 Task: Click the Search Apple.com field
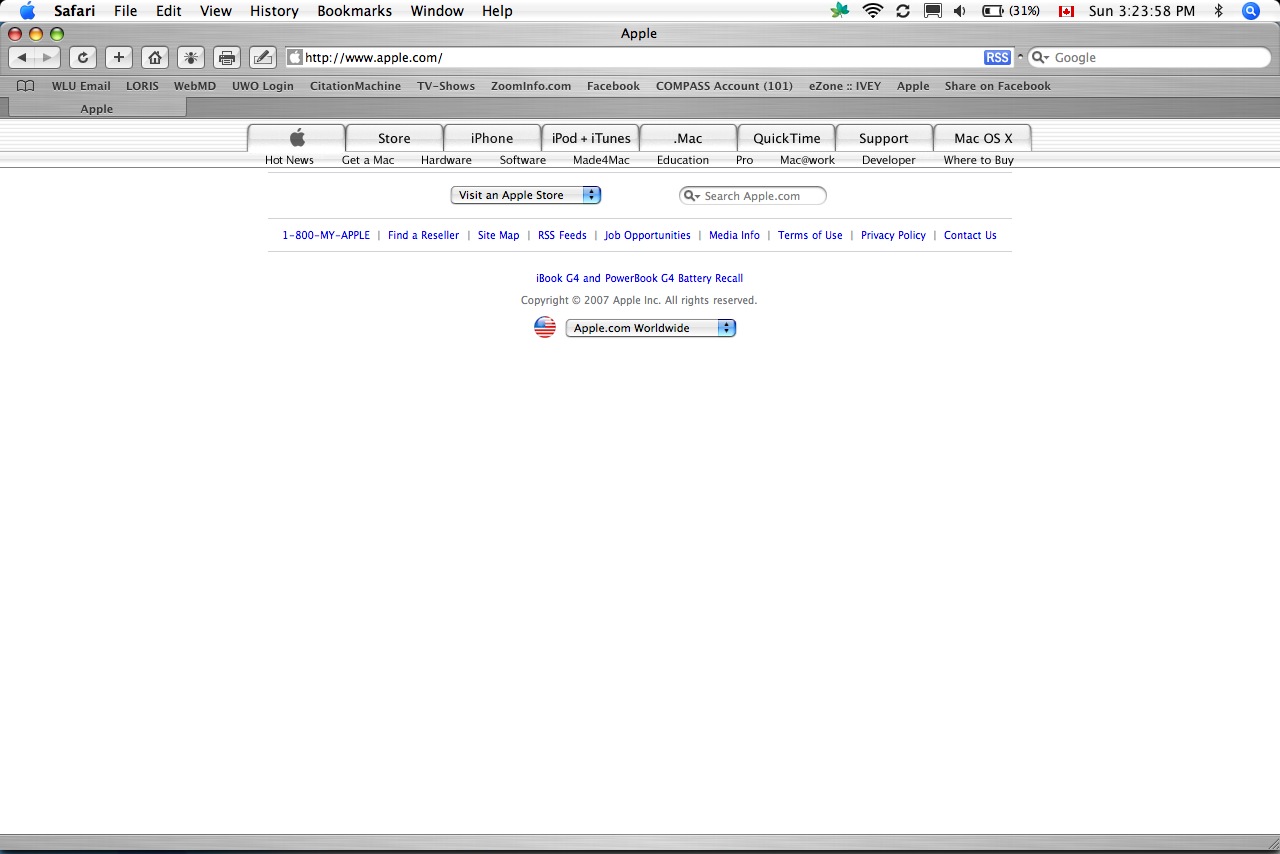[753, 196]
